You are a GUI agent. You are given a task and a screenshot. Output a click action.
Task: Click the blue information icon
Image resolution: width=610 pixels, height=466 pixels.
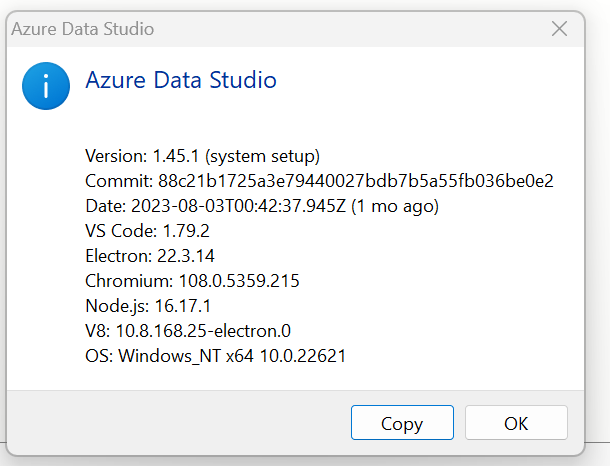(46, 87)
